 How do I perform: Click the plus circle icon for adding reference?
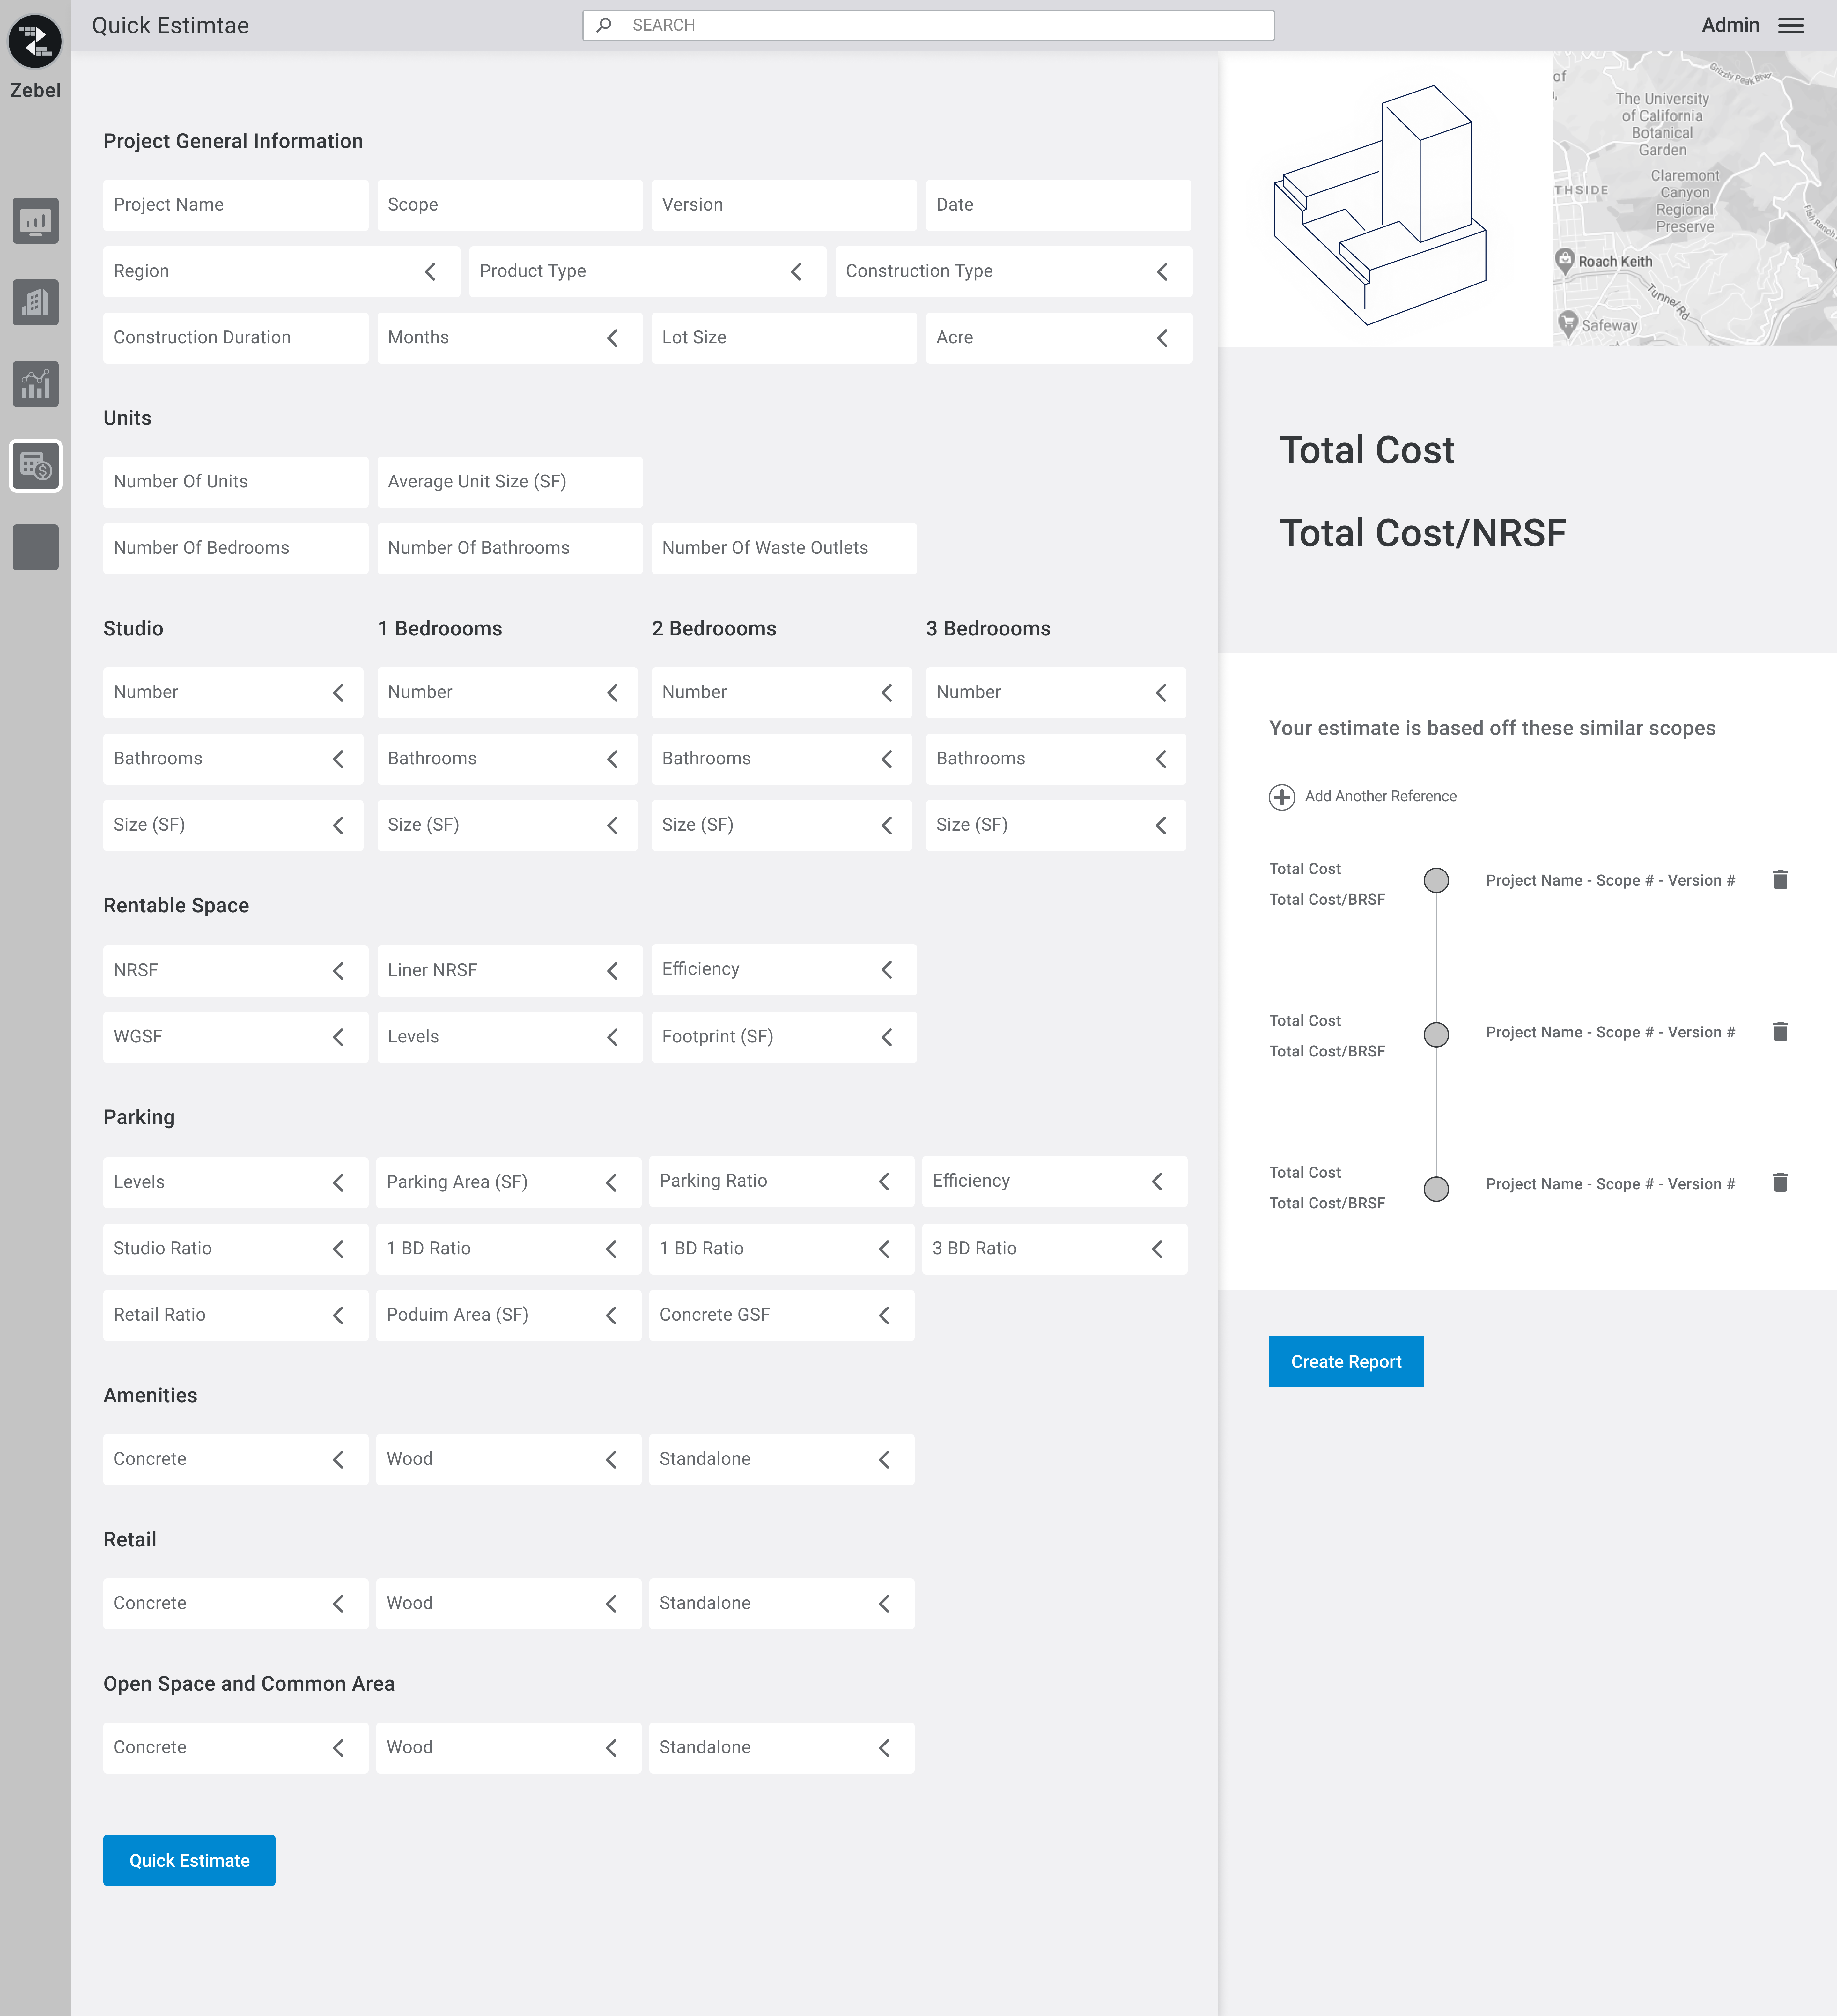1282,797
